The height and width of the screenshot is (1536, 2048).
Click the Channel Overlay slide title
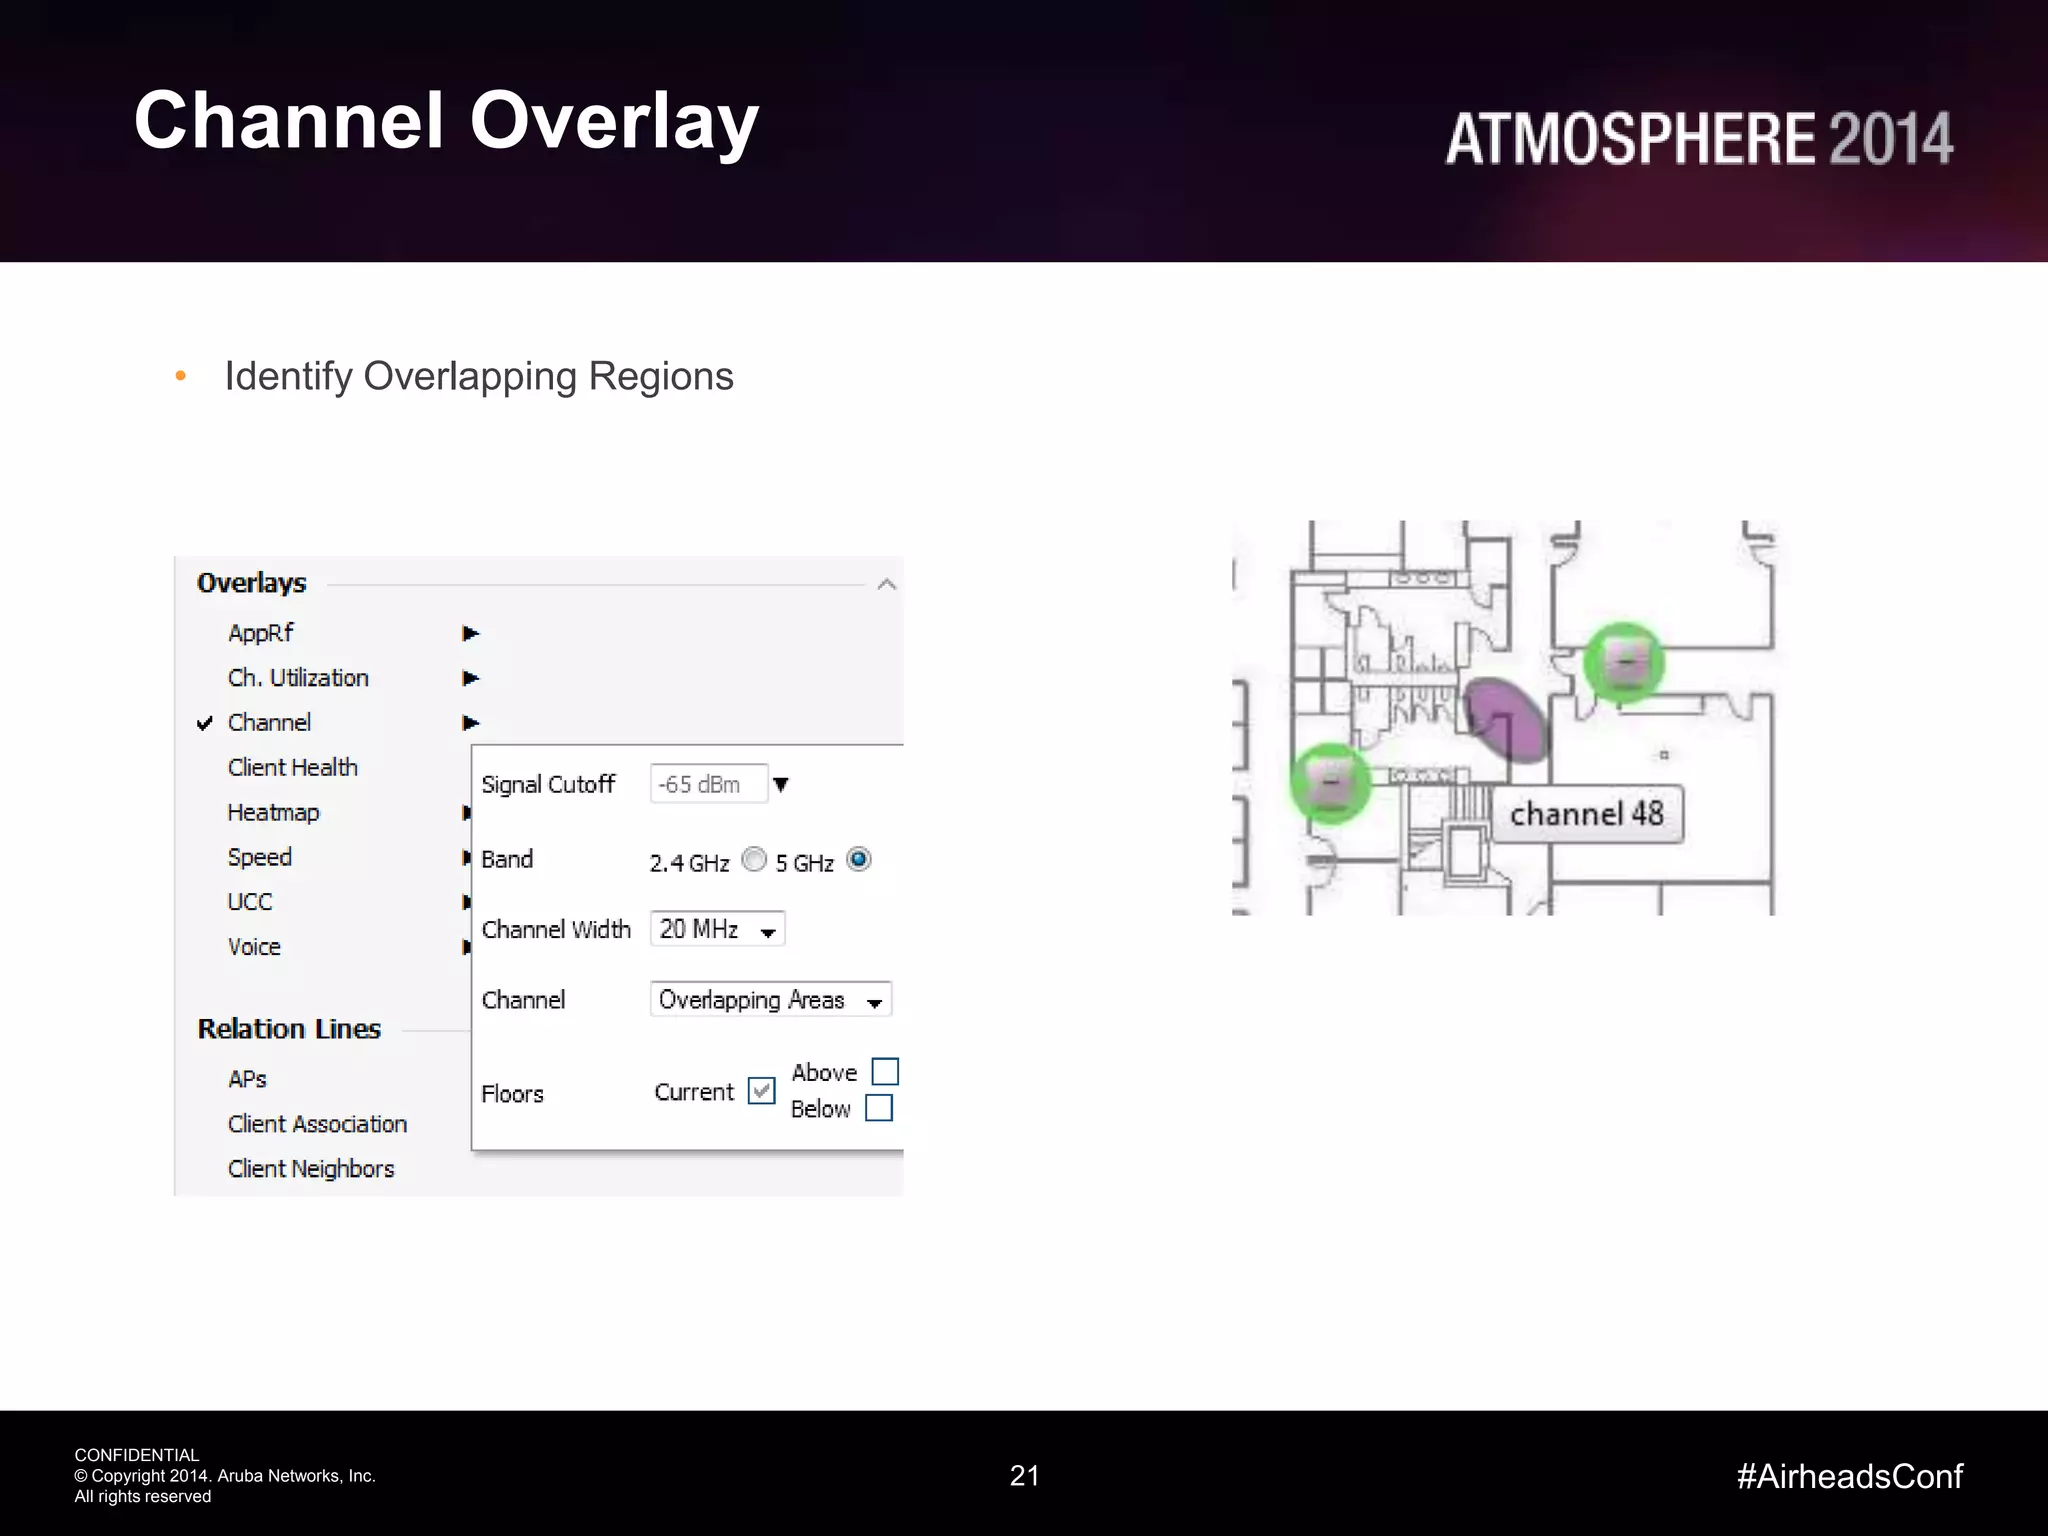[446, 121]
